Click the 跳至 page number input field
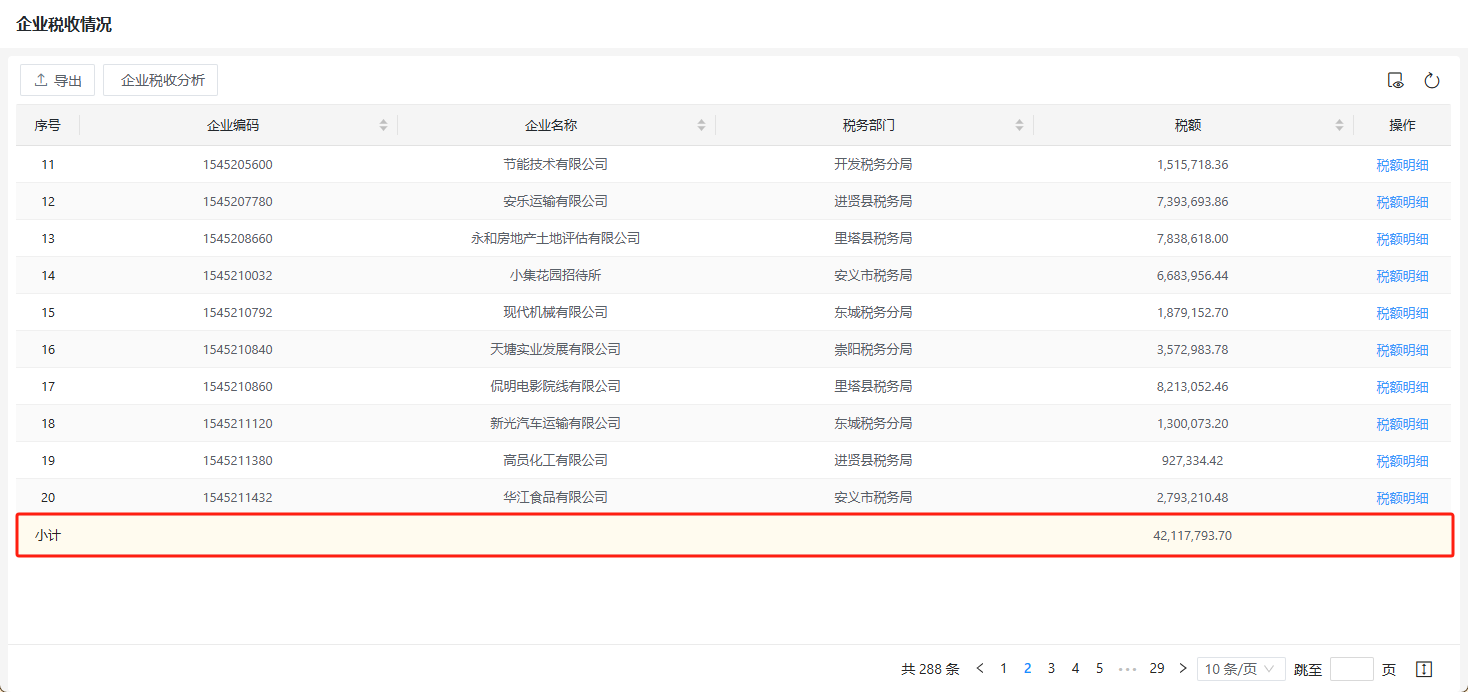The height and width of the screenshot is (692, 1468). point(1351,669)
